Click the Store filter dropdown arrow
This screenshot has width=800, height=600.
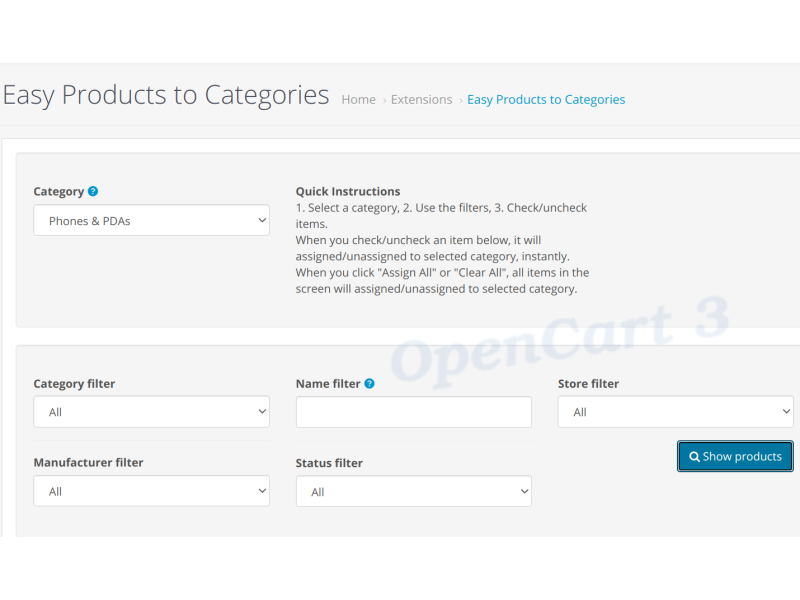(784, 411)
